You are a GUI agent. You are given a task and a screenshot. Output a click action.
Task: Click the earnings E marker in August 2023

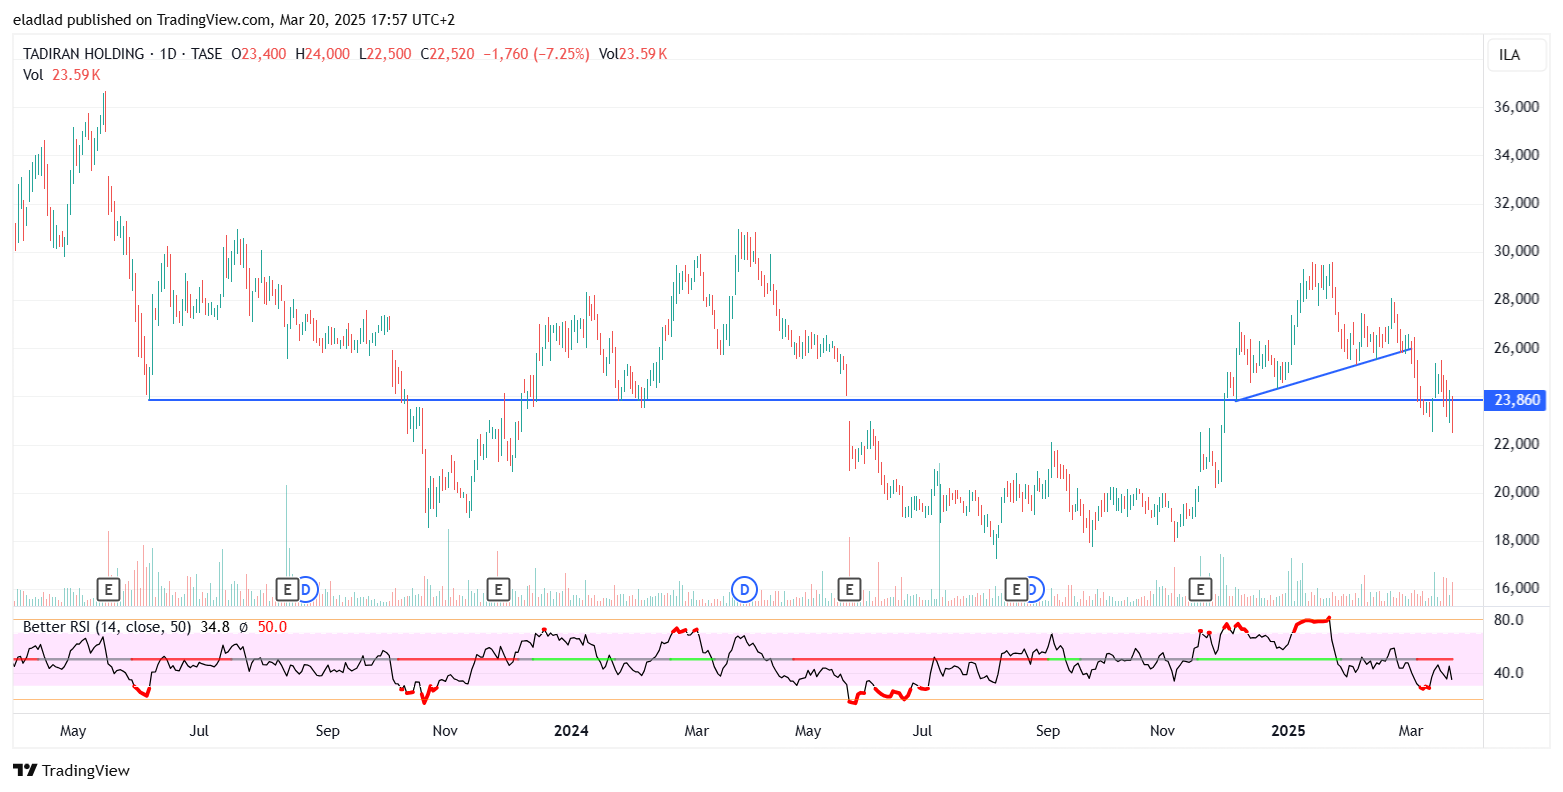click(287, 590)
